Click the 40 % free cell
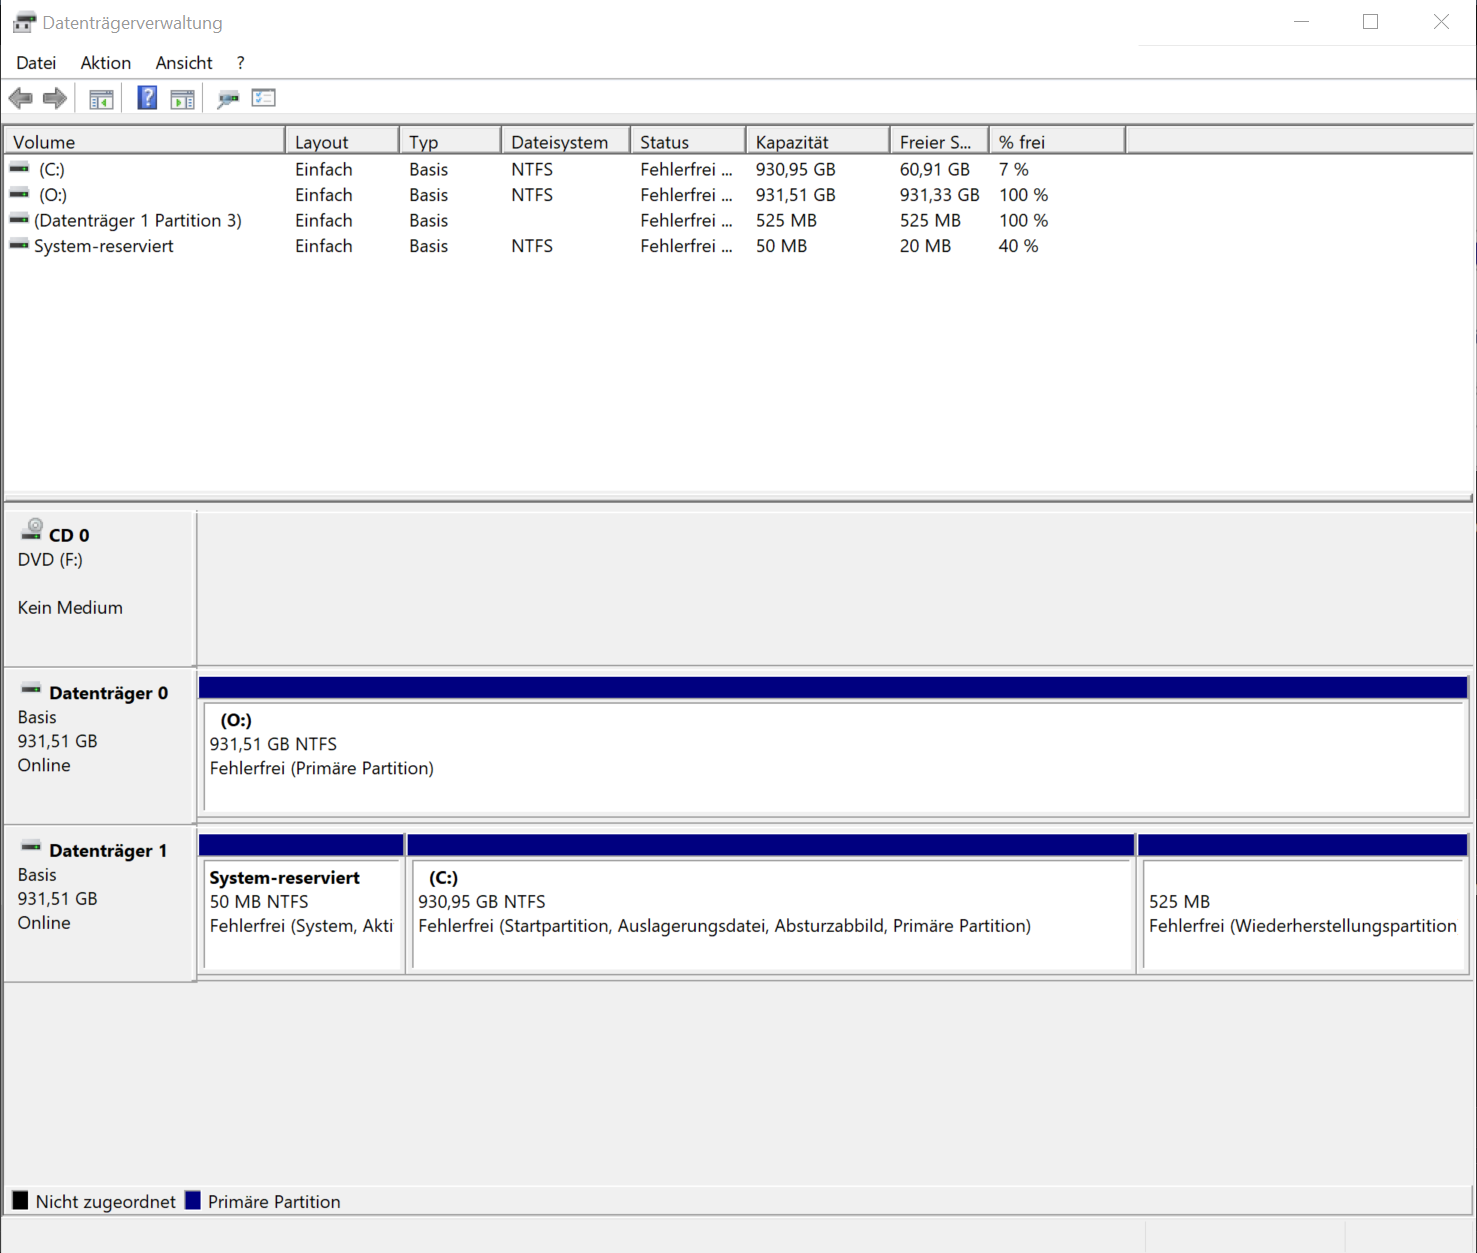 pyautogui.click(x=1019, y=246)
